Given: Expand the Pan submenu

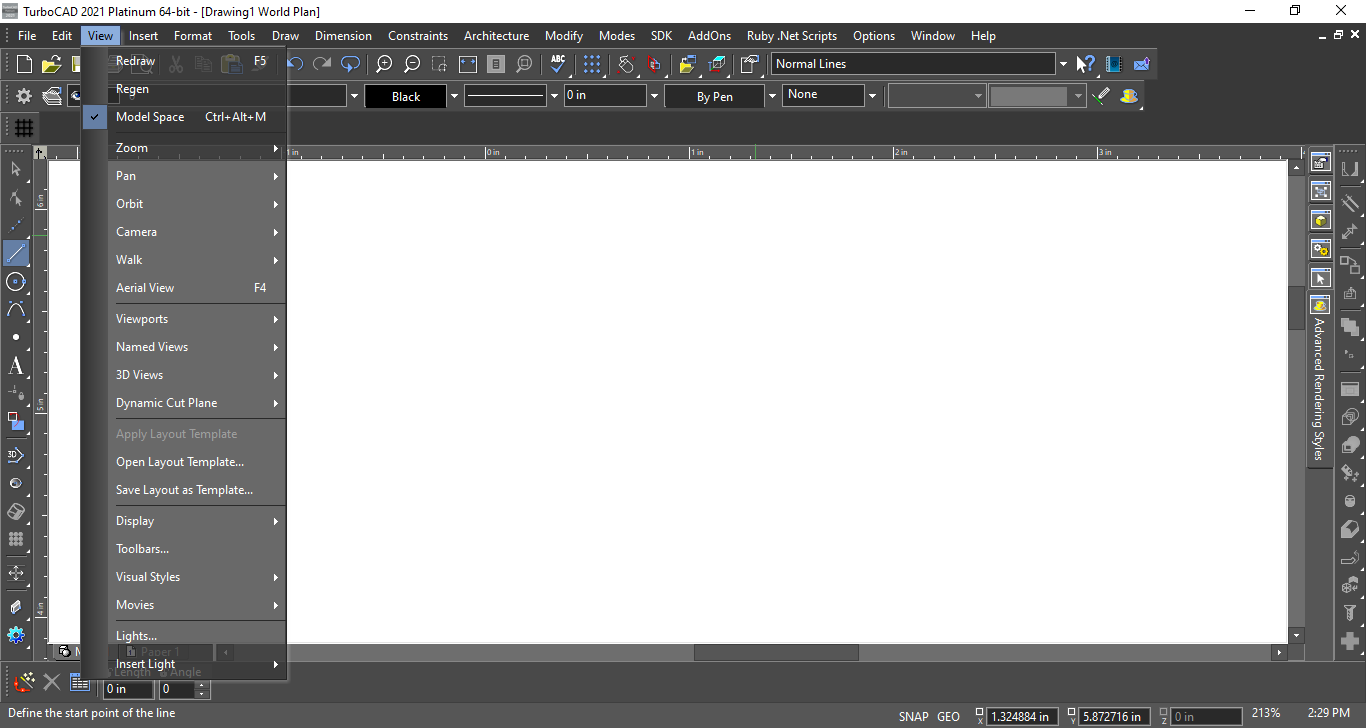Looking at the screenshot, I should click(184, 176).
